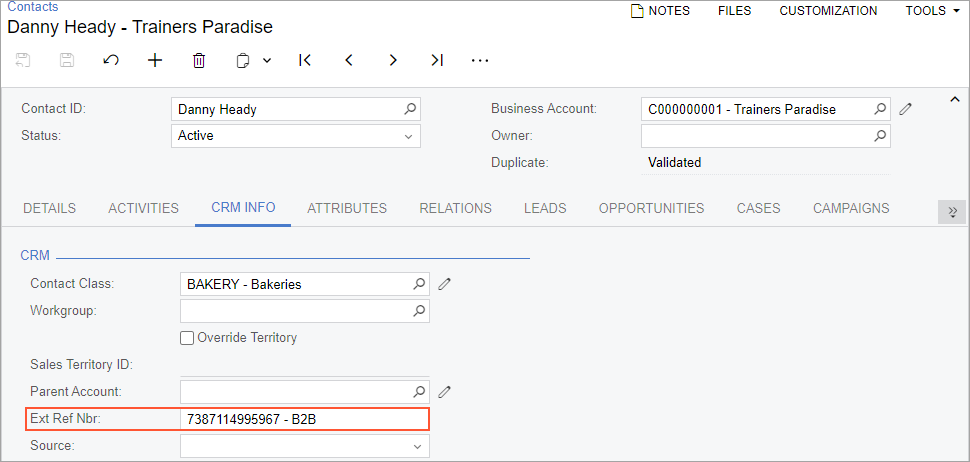
Task: Click the Add New Record plus icon
Action: tap(155, 60)
